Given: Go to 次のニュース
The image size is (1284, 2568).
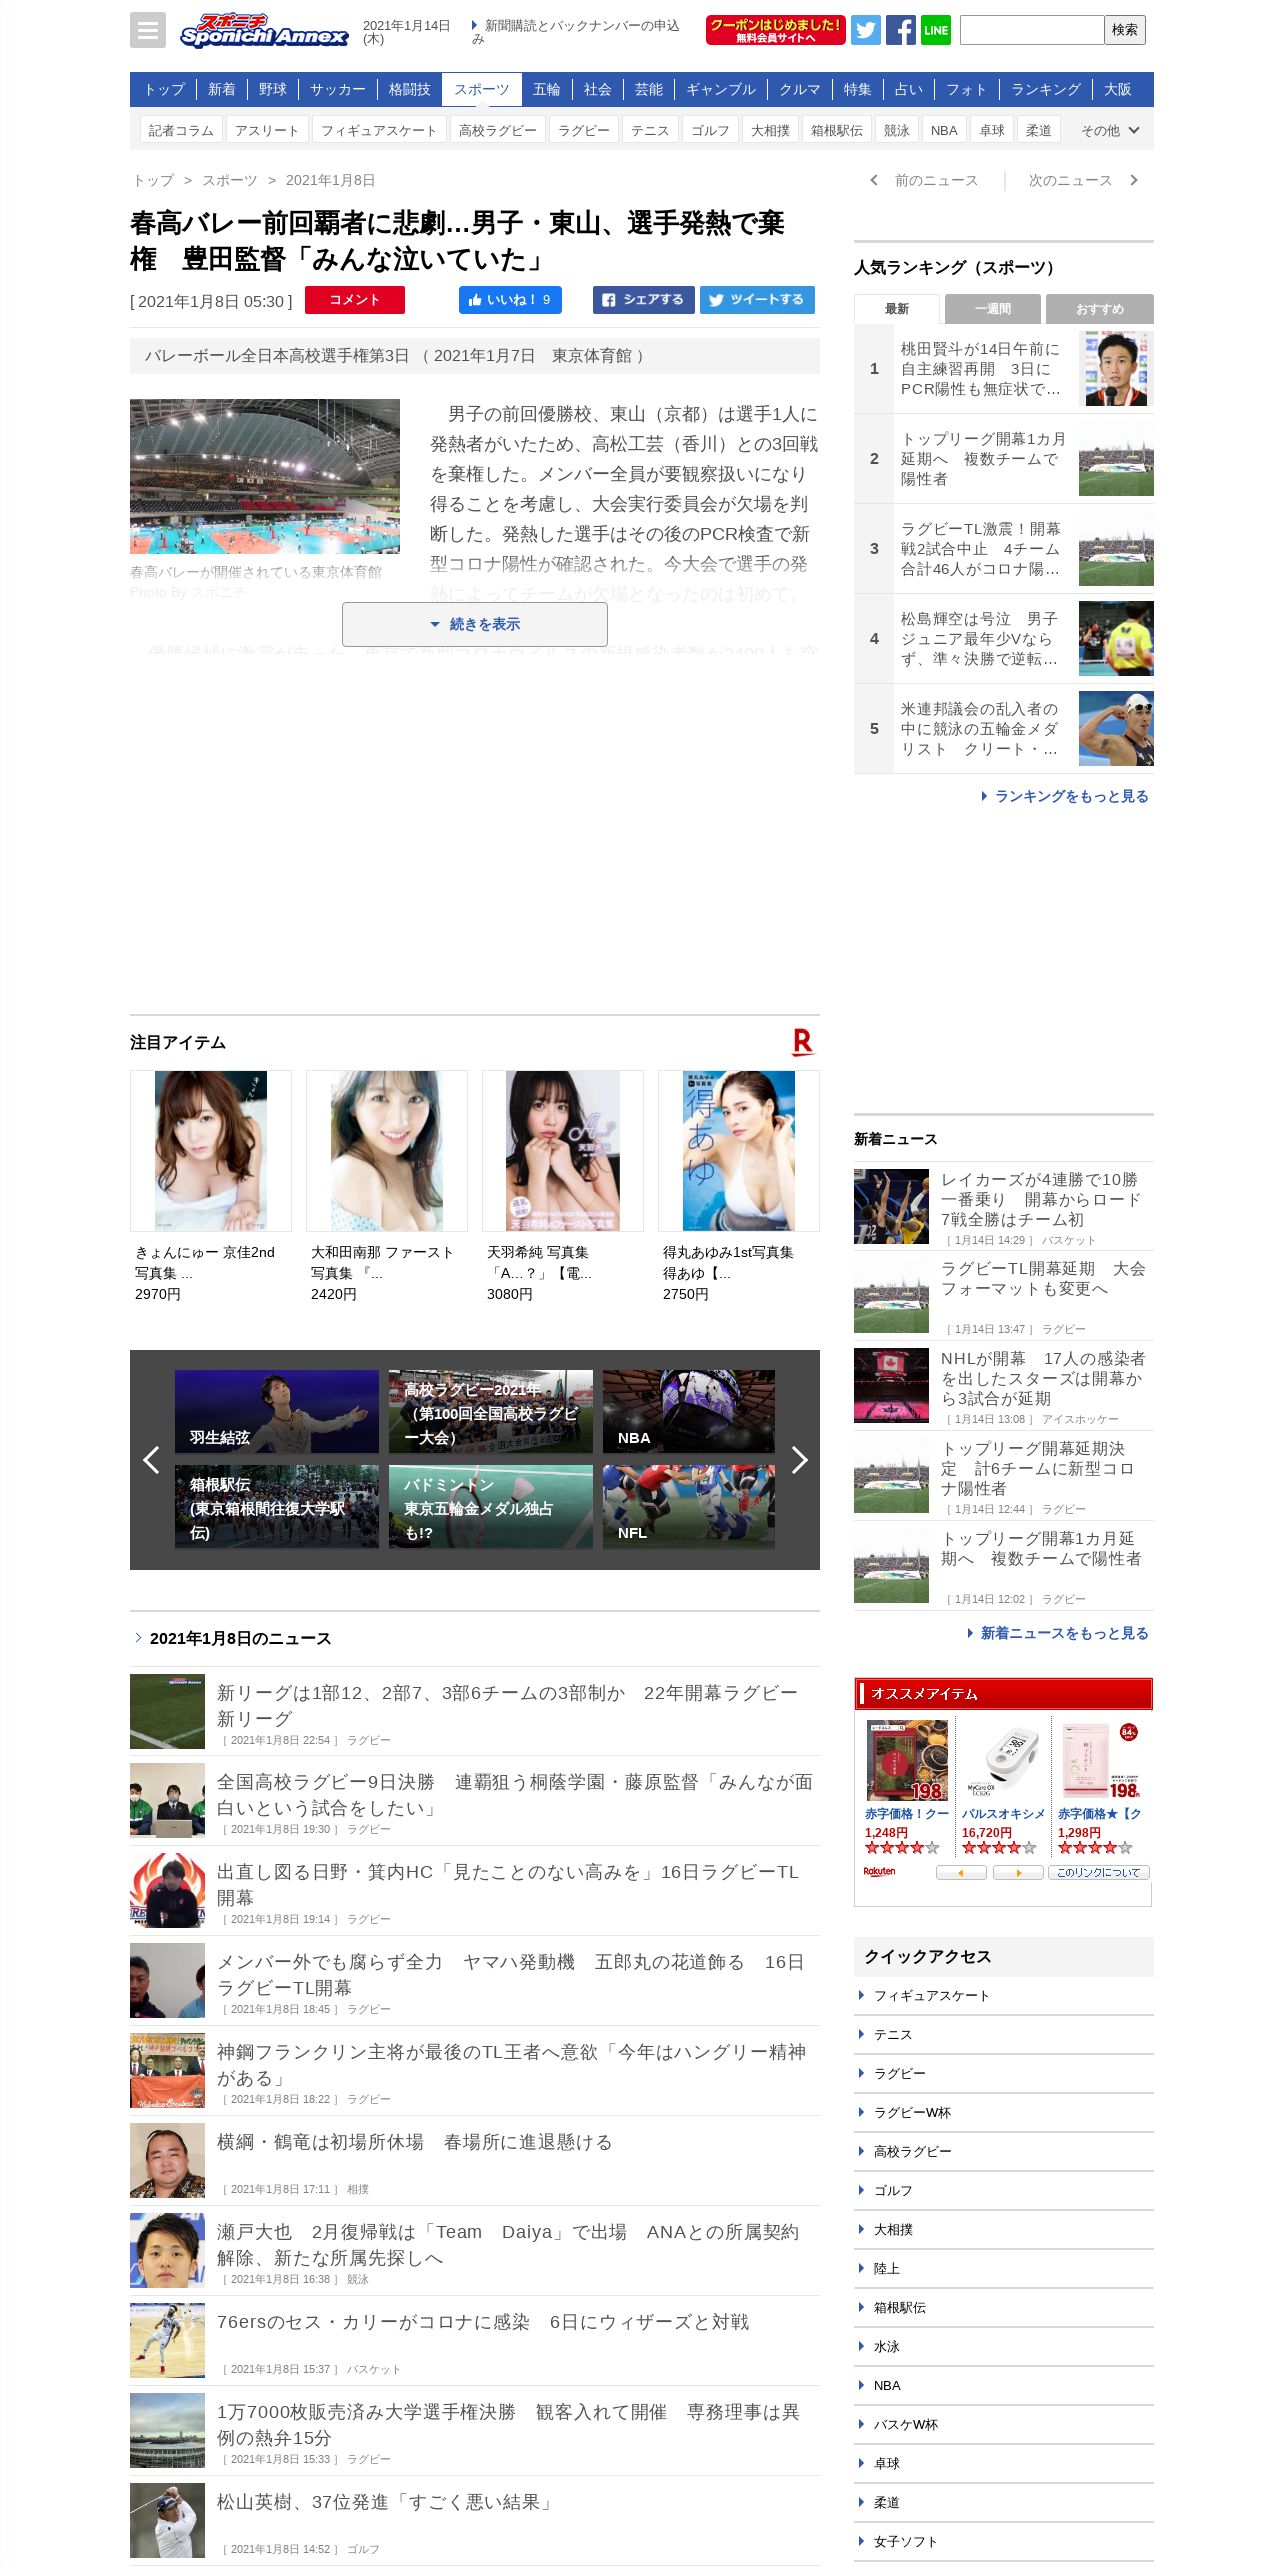Looking at the screenshot, I should [1083, 180].
